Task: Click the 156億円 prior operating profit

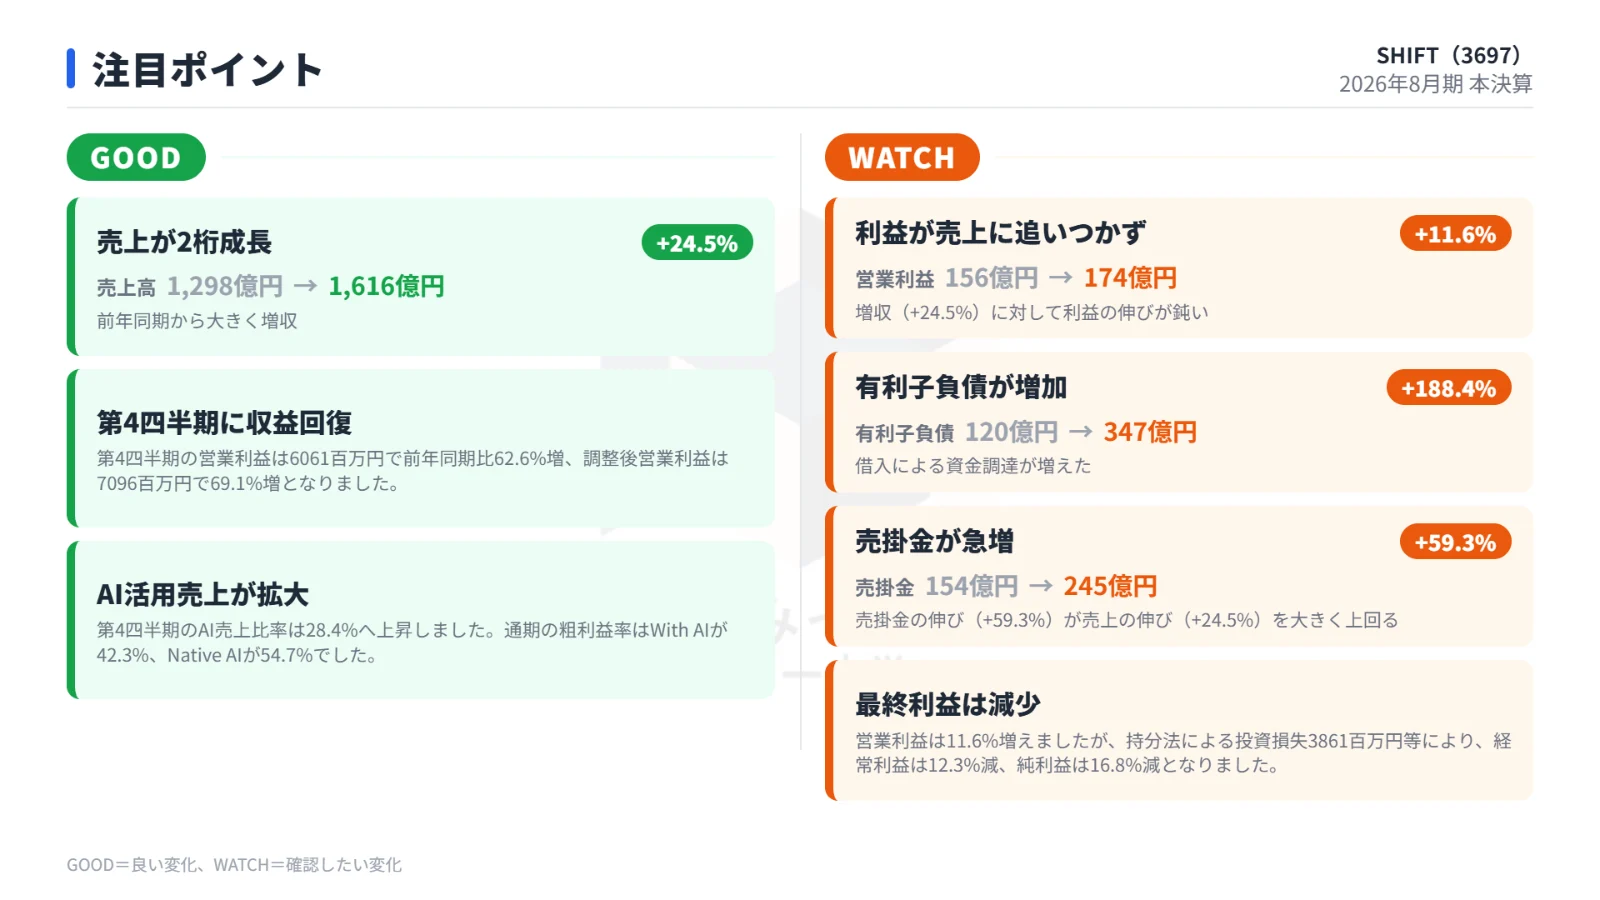Action: click(992, 278)
